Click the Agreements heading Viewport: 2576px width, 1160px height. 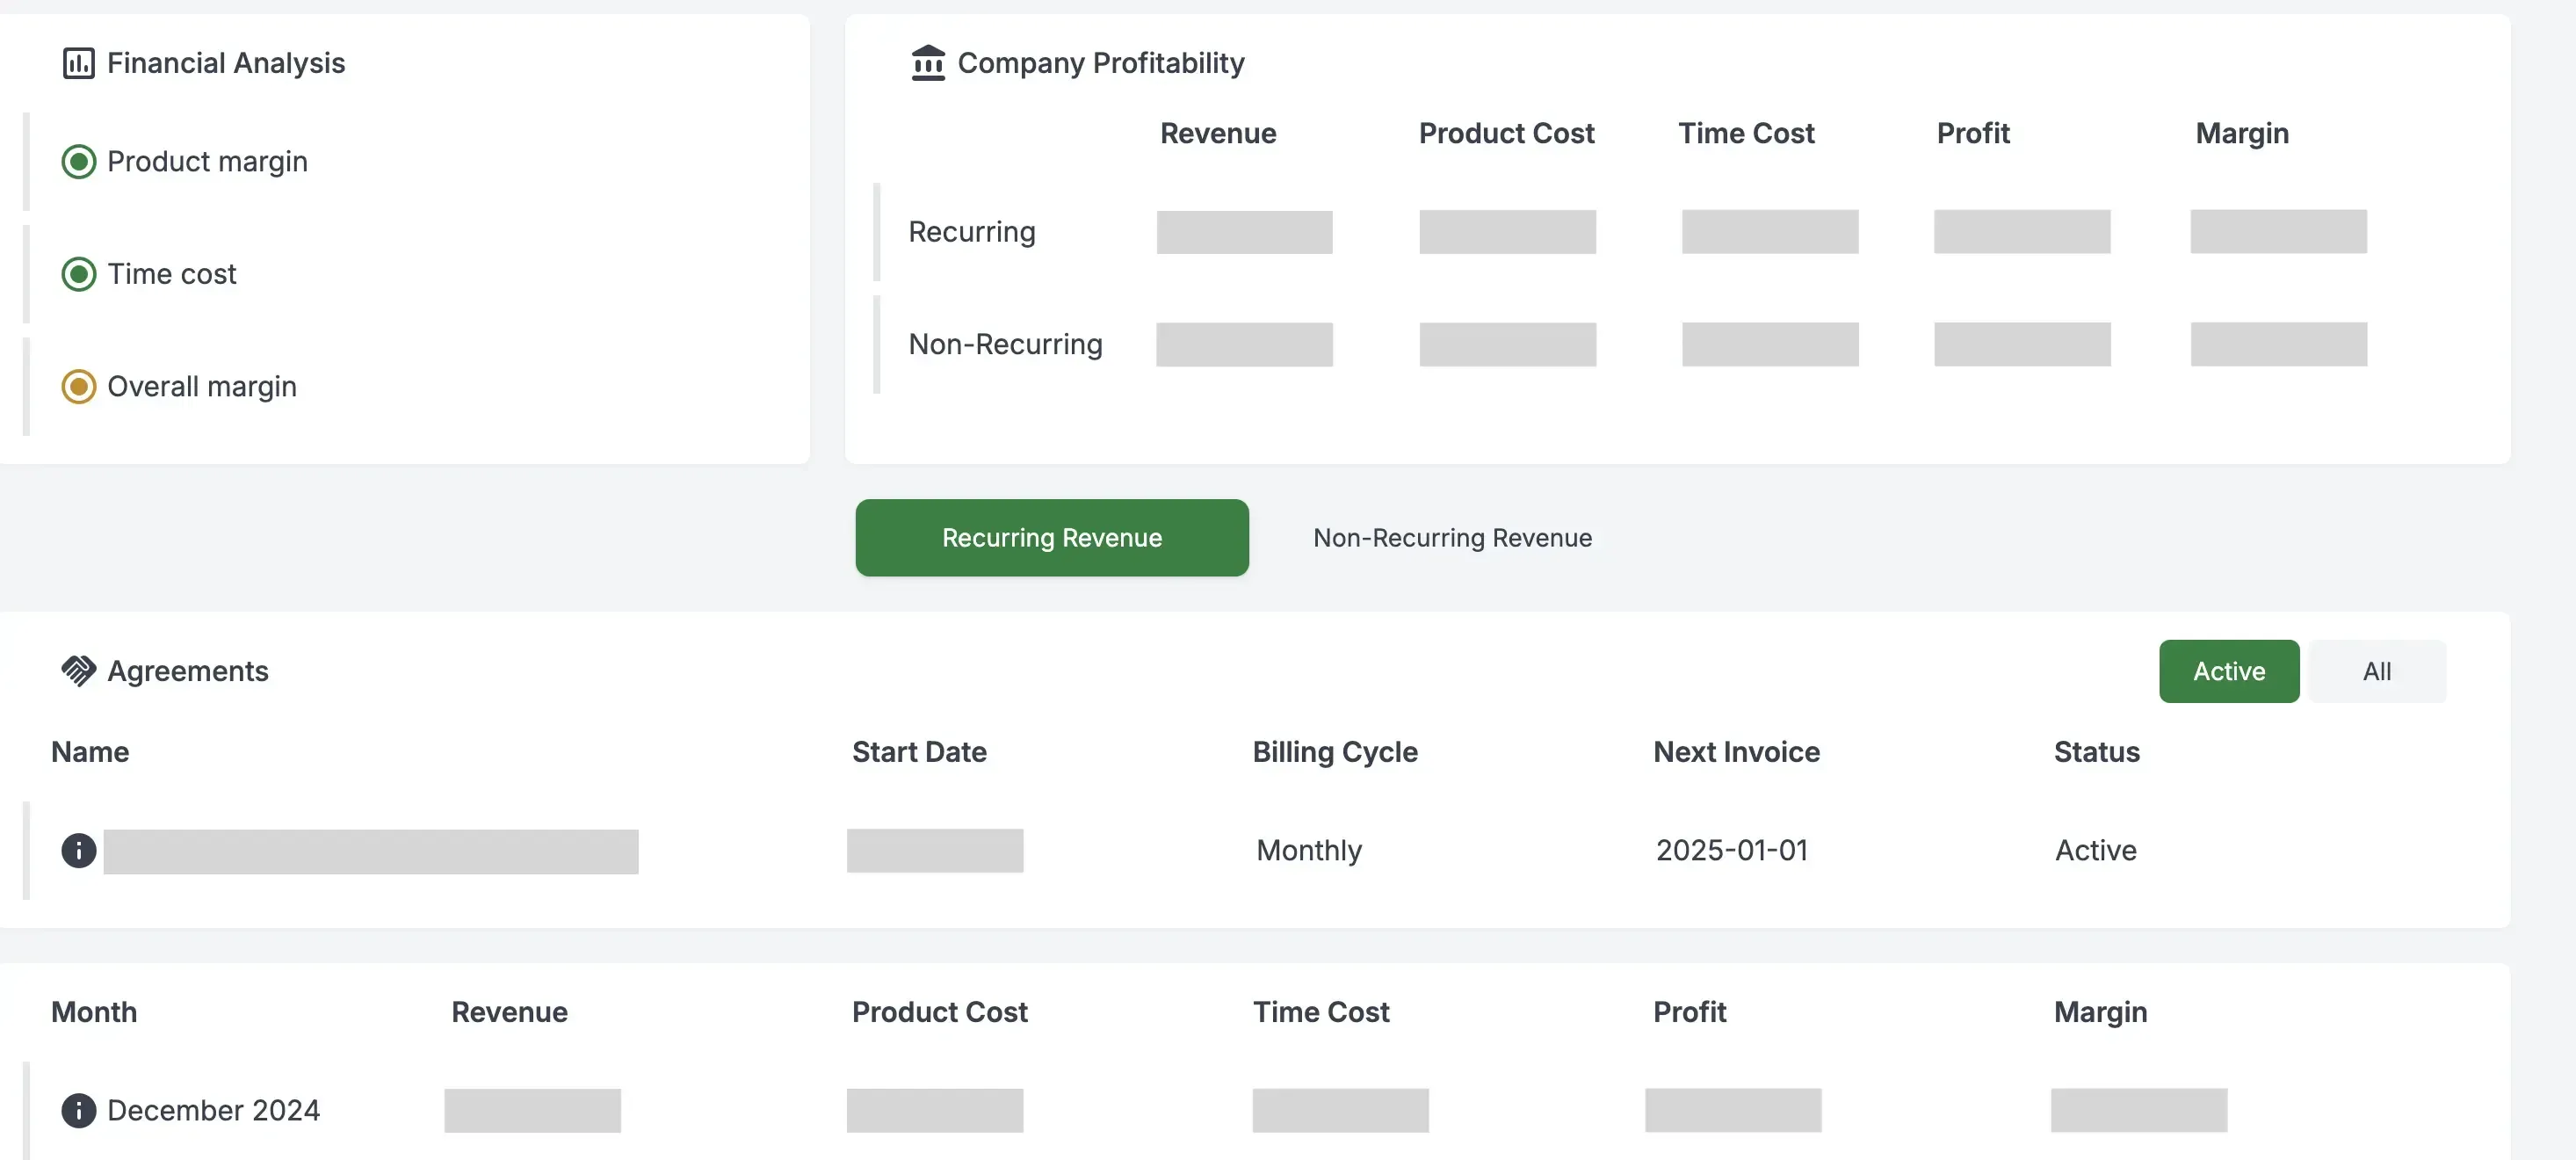[188, 671]
